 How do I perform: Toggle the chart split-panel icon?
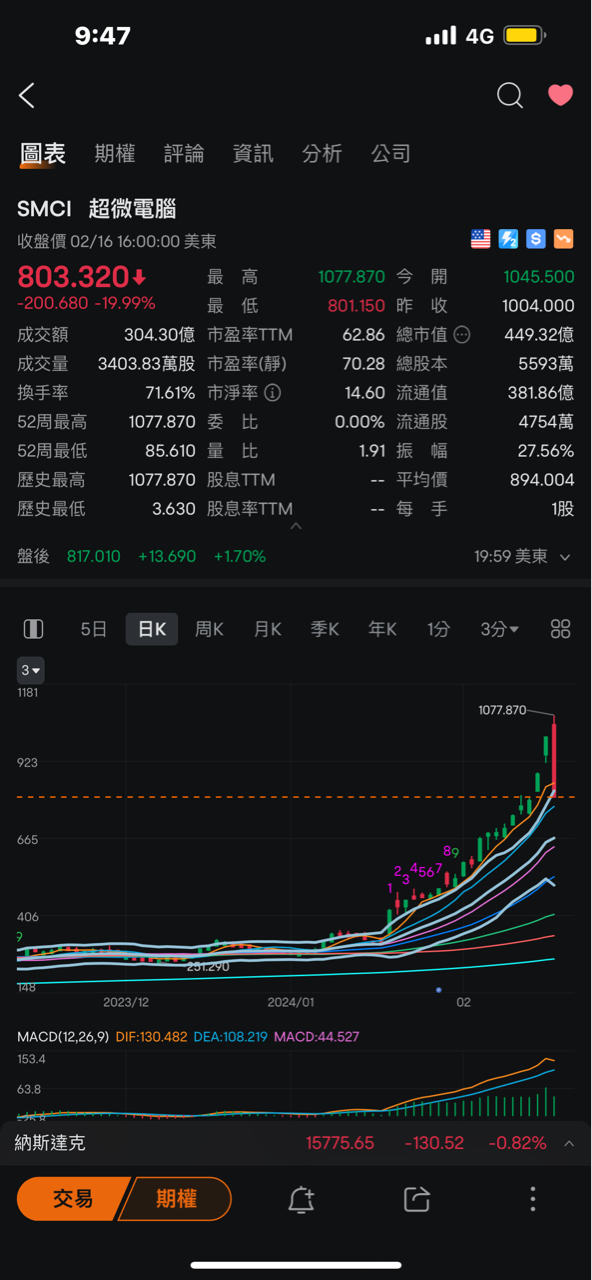[33, 629]
